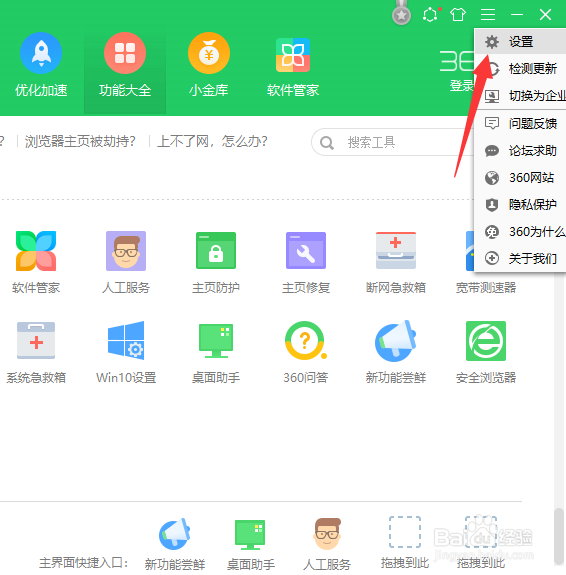Click the medal badge icon in title bar
Image resolution: width=566 pixels, height=575 pixels.
[x=401, y=13]
